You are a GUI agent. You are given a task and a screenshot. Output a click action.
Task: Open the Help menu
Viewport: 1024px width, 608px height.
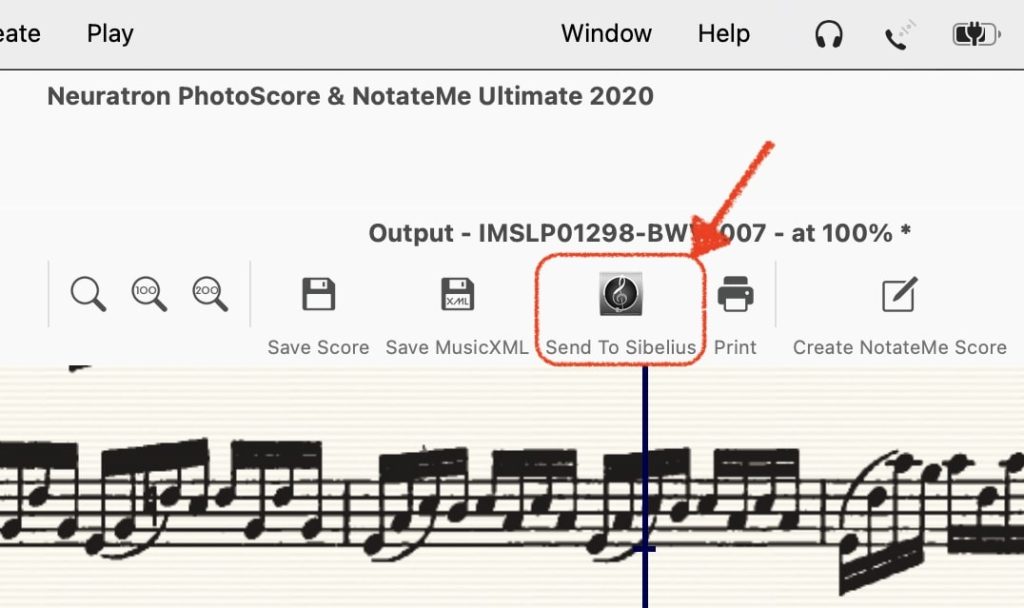(x=723, y=33)
